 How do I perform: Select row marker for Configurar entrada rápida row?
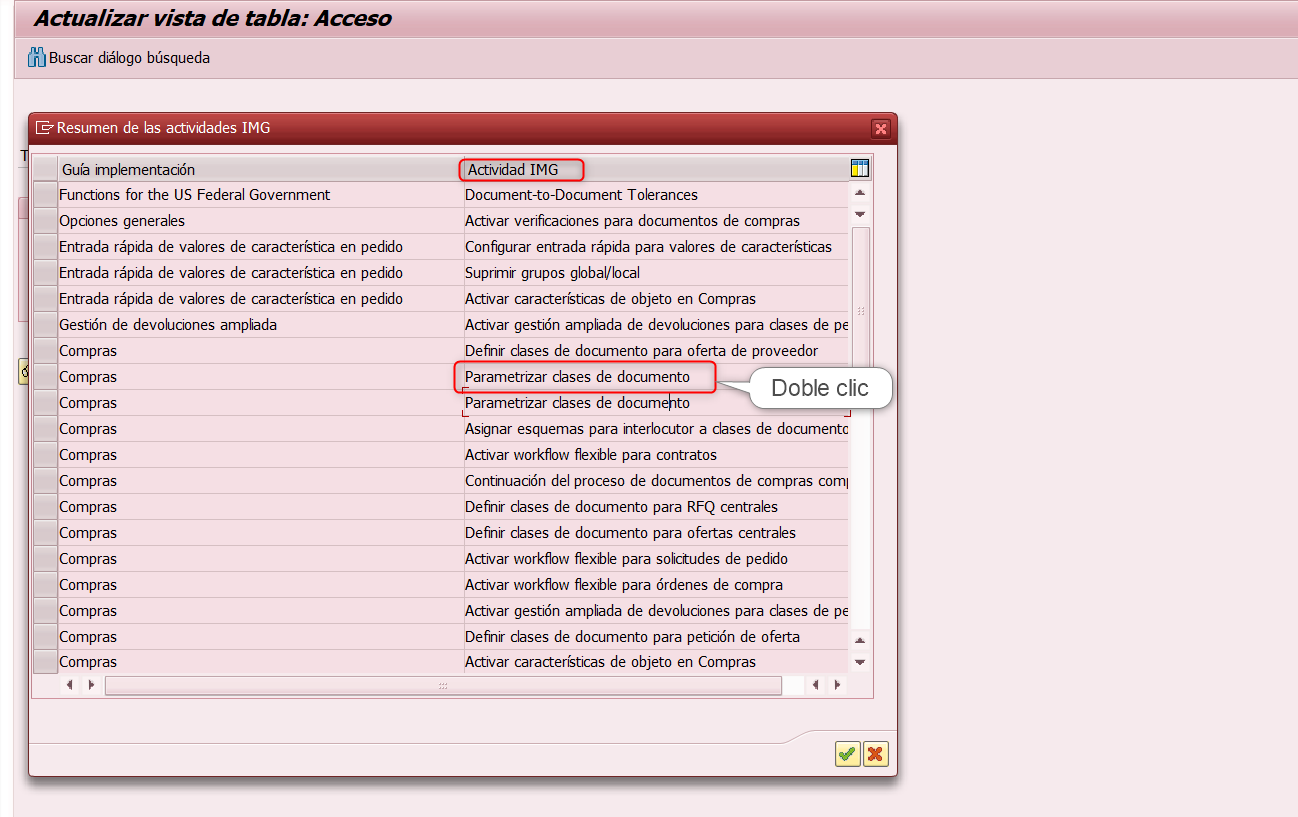[x=45, y=247]
